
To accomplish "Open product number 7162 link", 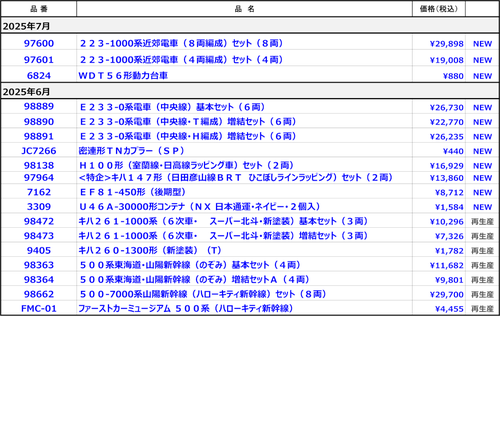I will (39, 192).
